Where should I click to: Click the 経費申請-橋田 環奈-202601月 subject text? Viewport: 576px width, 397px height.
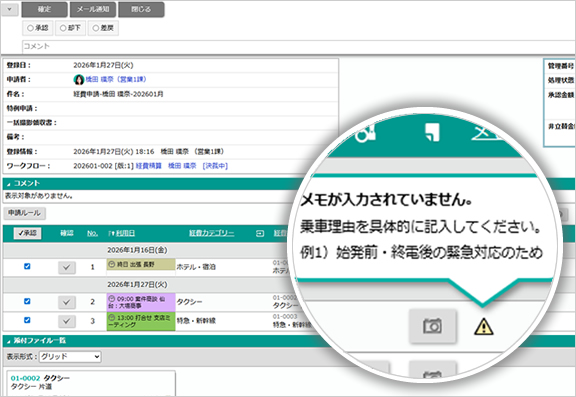pos(118,94)
